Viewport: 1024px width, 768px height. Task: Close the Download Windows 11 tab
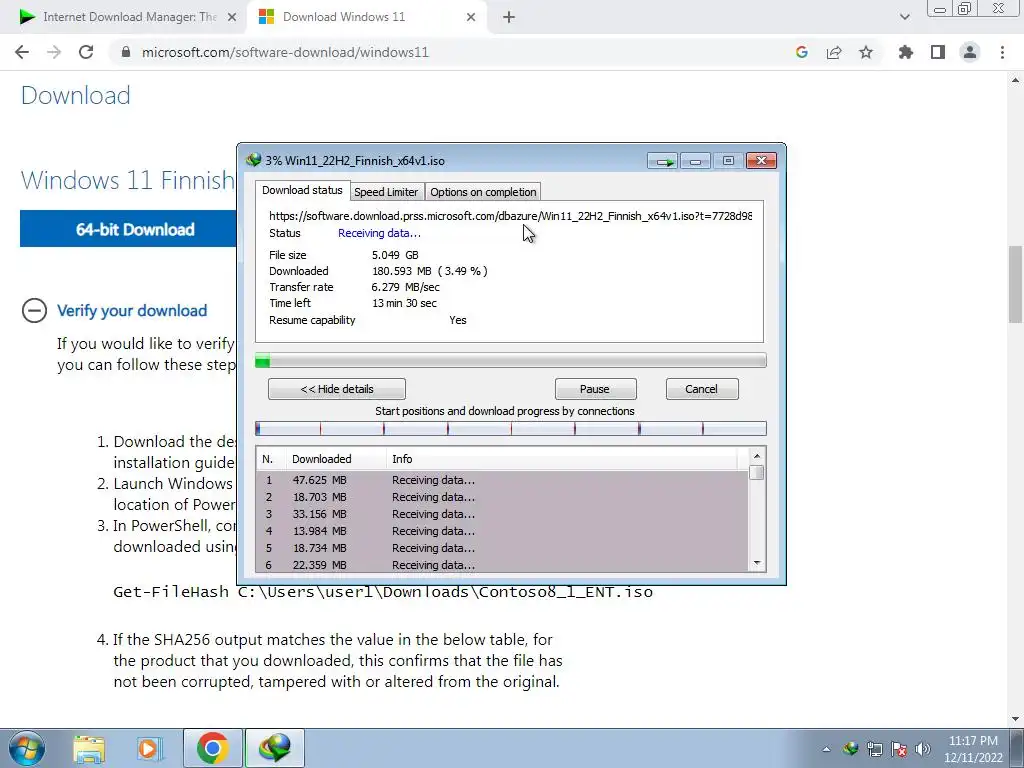[471, 18]
